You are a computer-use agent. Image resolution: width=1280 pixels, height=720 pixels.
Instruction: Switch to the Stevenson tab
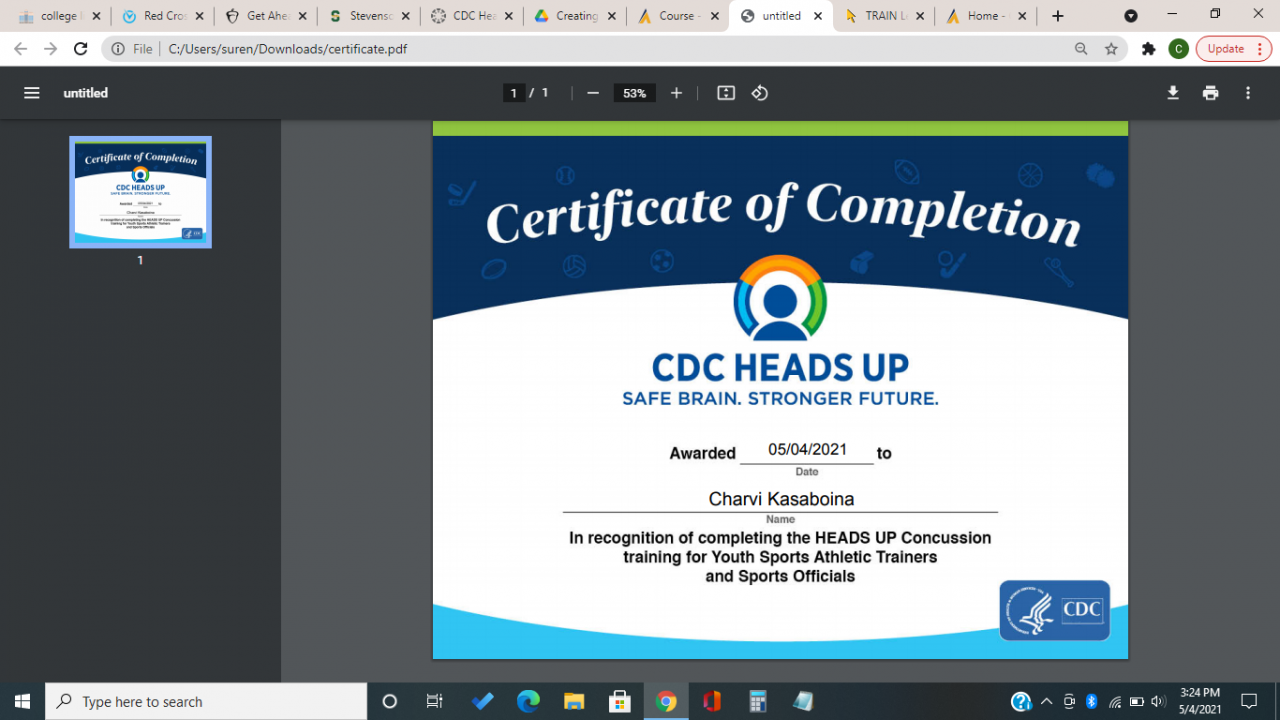pos(366,16)
